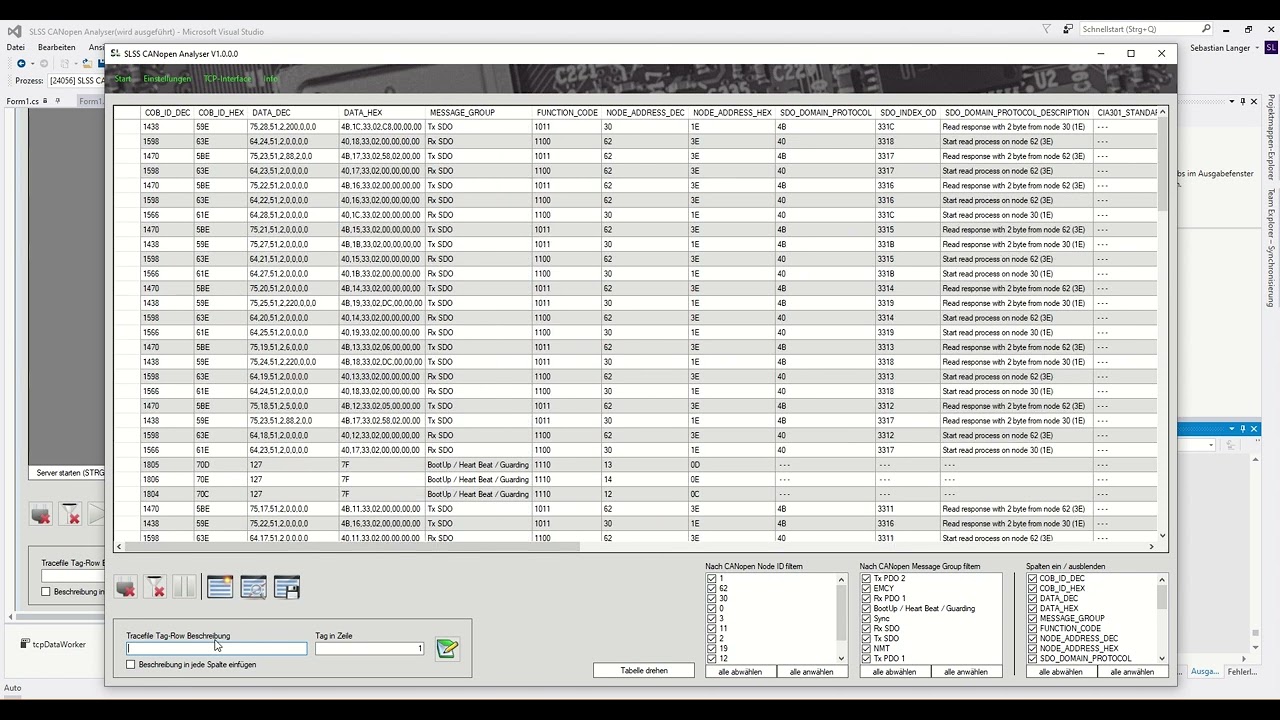Click the clear filter funnel icon
The width and height of the screenshot is (1280, 720).
pyautogui.click(x=155, y=588)
